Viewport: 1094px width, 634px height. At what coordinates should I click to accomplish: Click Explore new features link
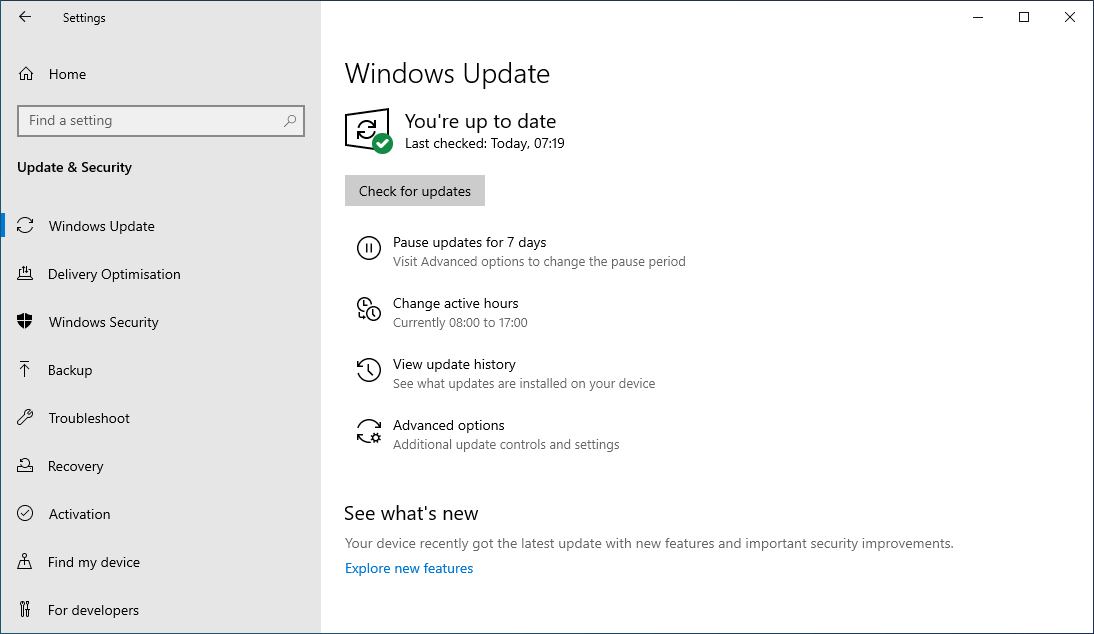tap(409, 568)
